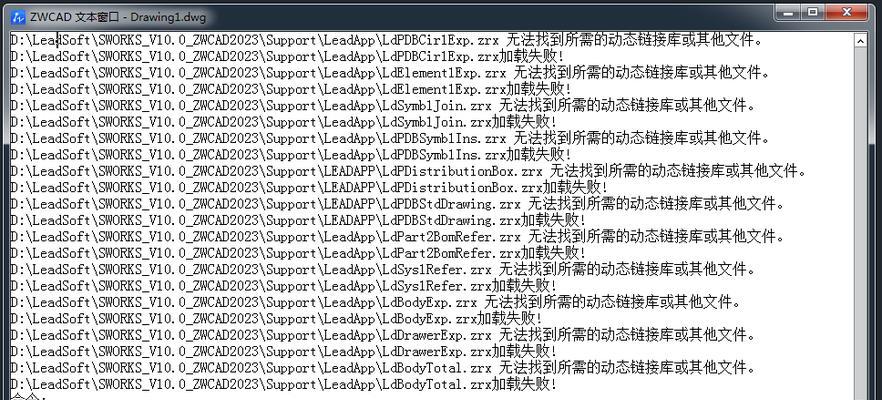Click the LdBodyTotal.zrx 加载失败 line
The width and height of the screenshot is (882, 400).
(284, 384)
